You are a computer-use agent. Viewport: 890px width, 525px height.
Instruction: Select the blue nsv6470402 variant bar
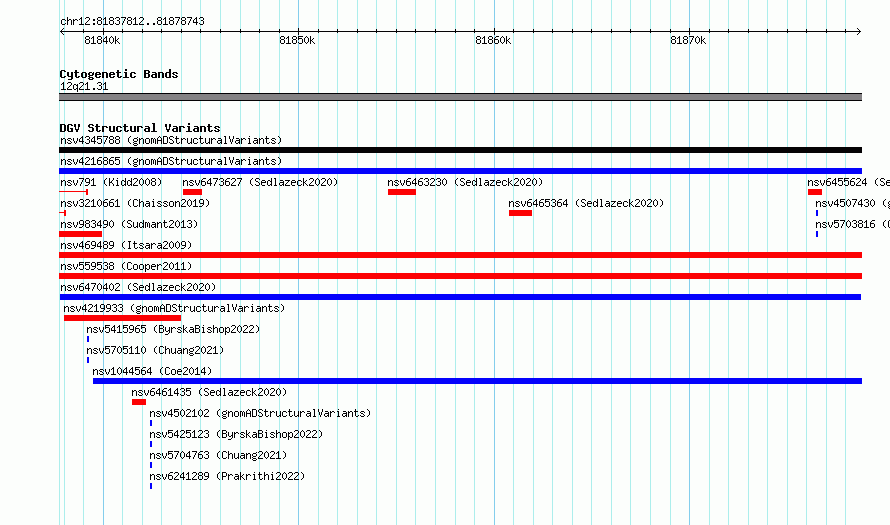tap(460, 297)
